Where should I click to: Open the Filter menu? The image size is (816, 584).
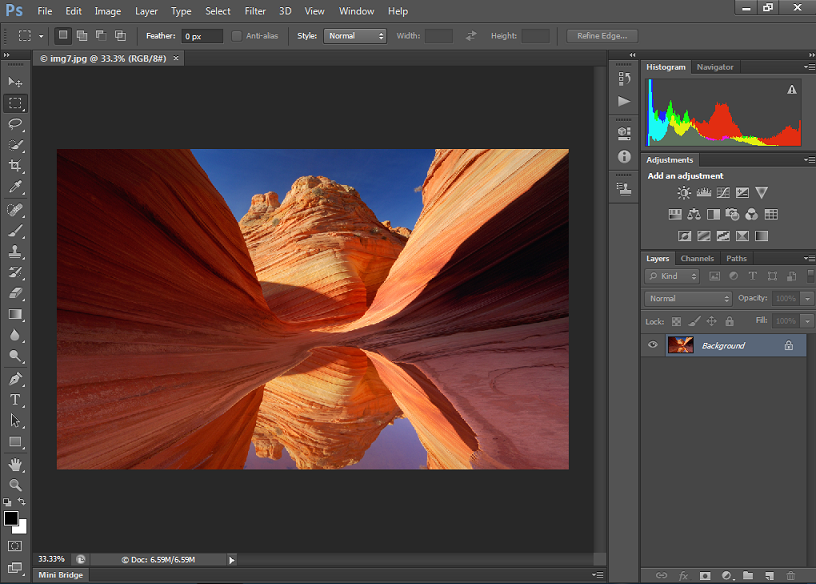(255, 11)
